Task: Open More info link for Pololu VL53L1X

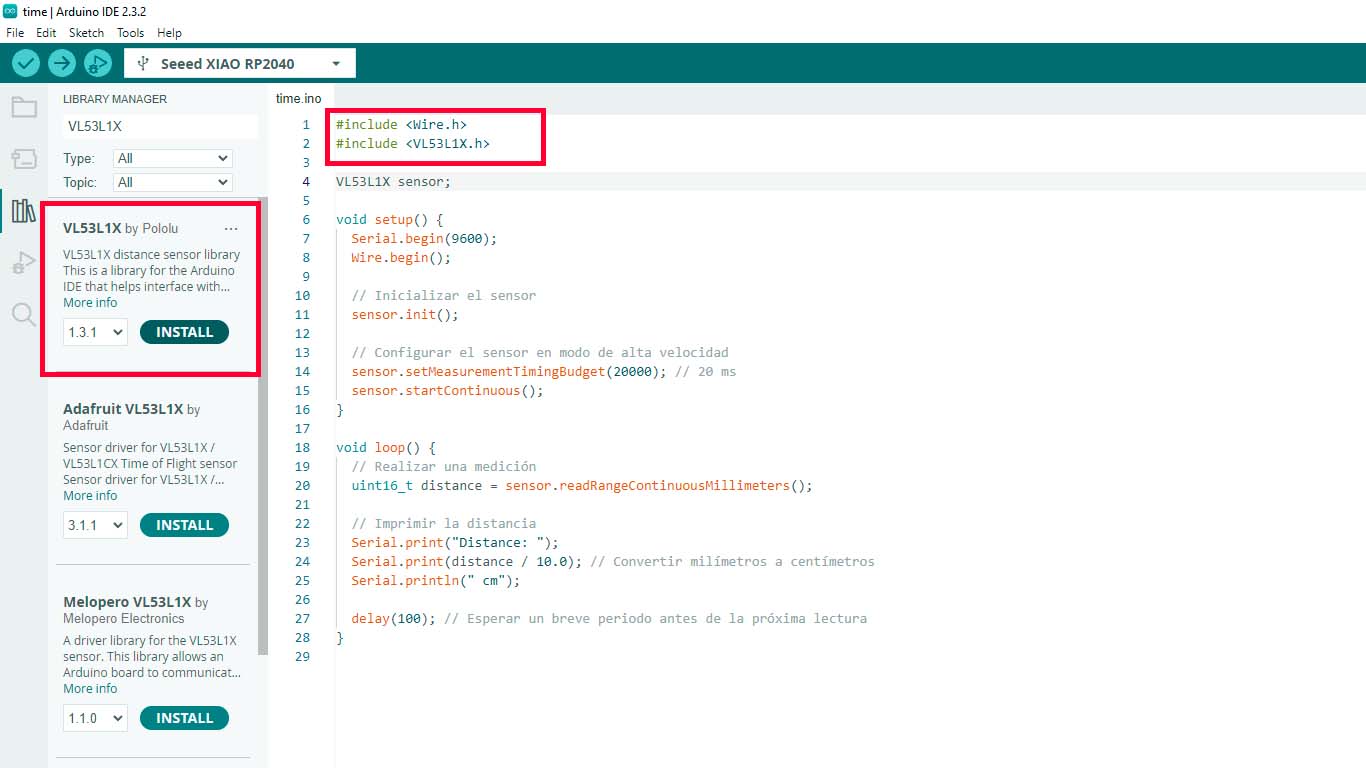Action: pos(90,303)
